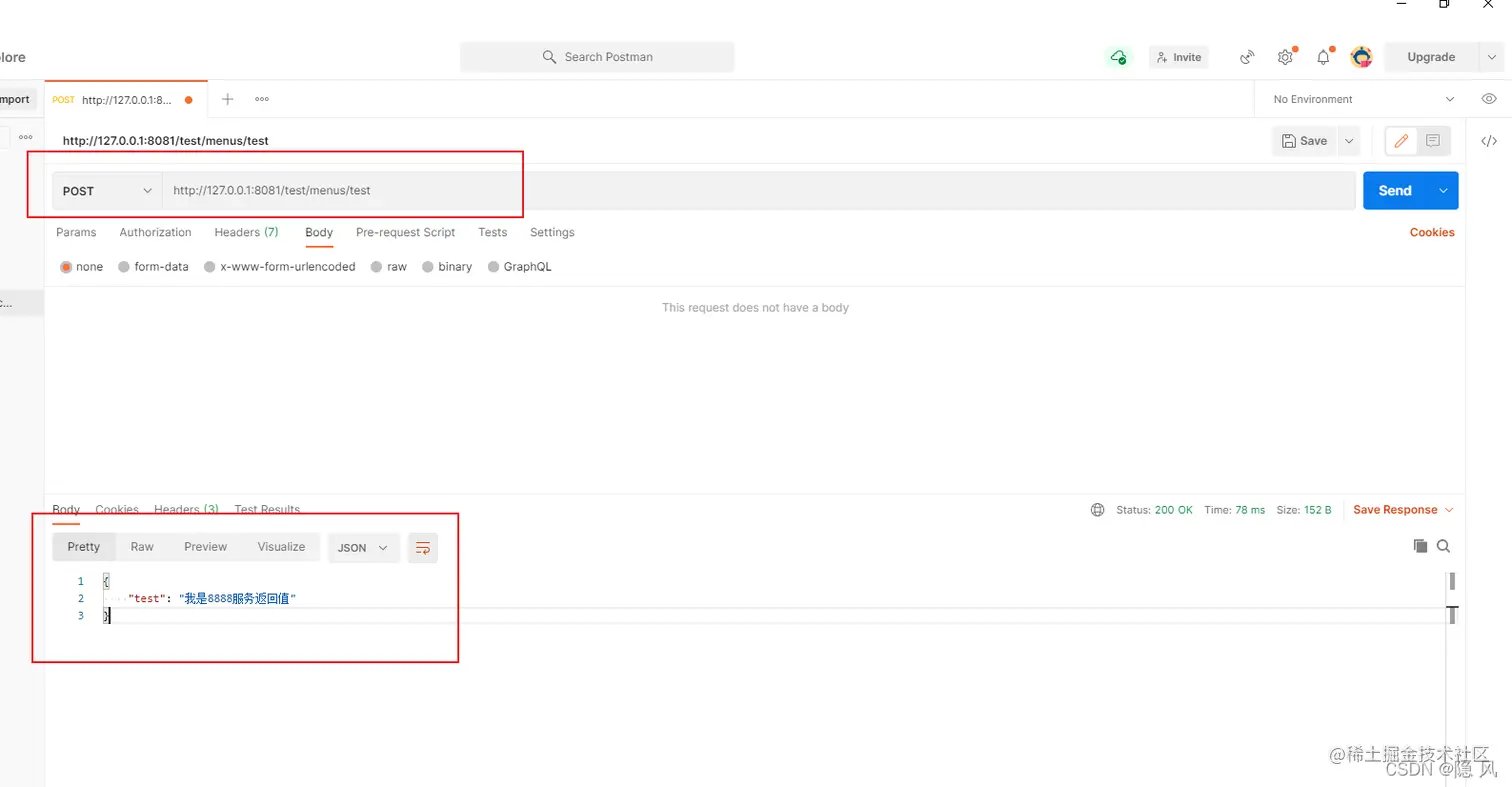Select the none body radio button
Screen dimensions: 1512x787
pos(67,267)
